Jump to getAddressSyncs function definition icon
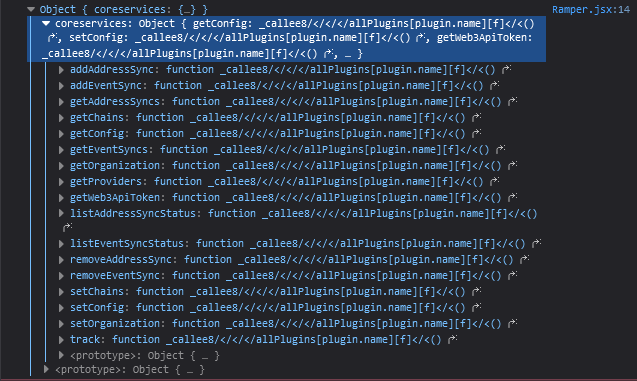 coord(512,101)
